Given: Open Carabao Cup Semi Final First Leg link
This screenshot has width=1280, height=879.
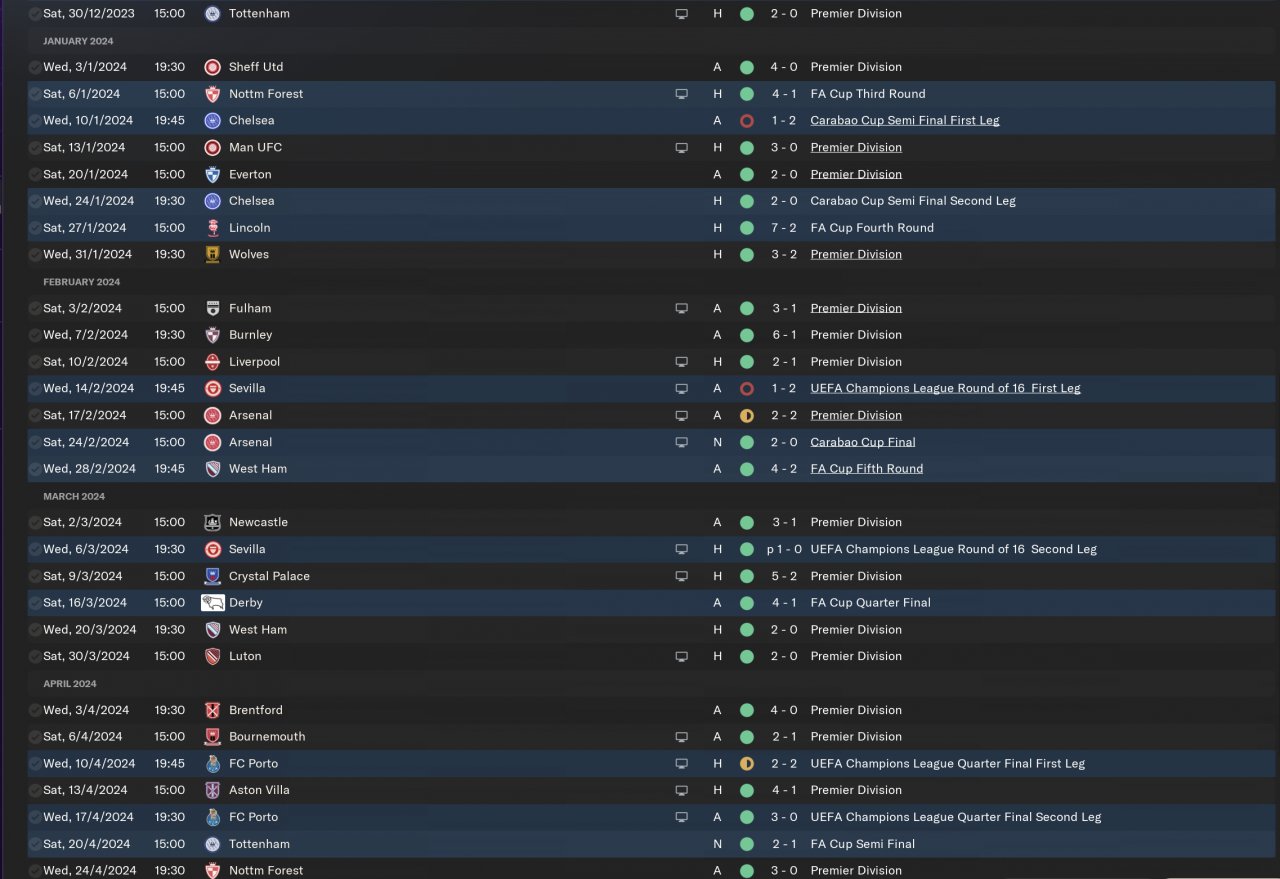Looking at the screenshot, I should pyautogui.click(x=904, y=121).
